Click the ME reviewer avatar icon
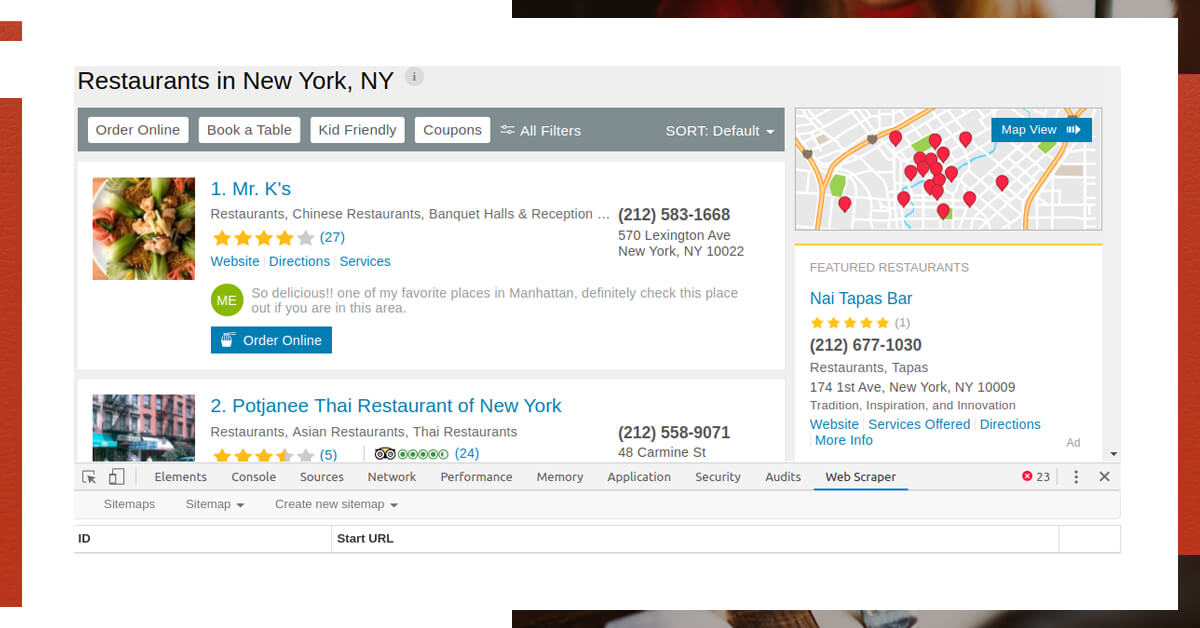The image size is (1200, 628). click(227, 300)
